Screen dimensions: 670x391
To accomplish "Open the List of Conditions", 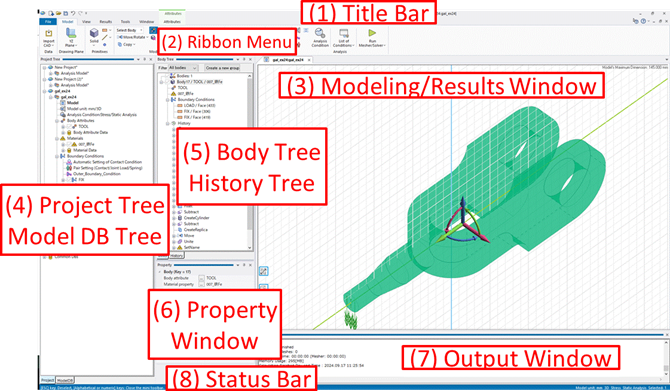I will [x=344, y=38].
